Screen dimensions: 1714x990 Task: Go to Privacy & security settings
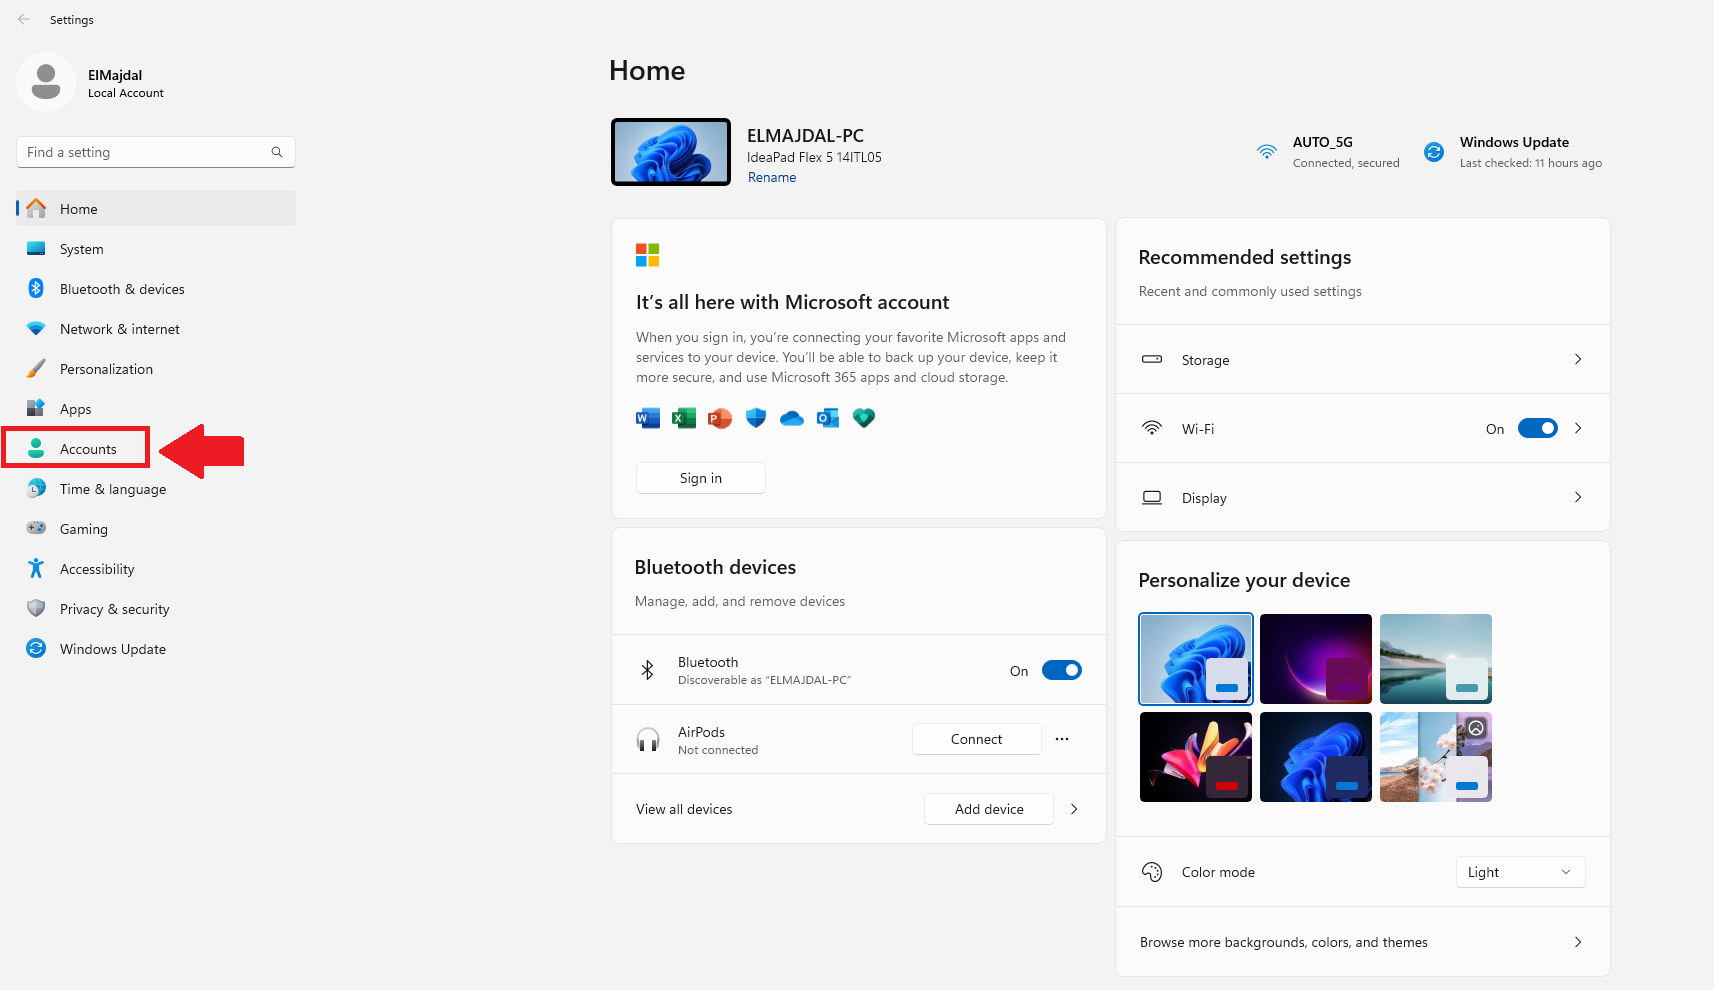(114, 609)
